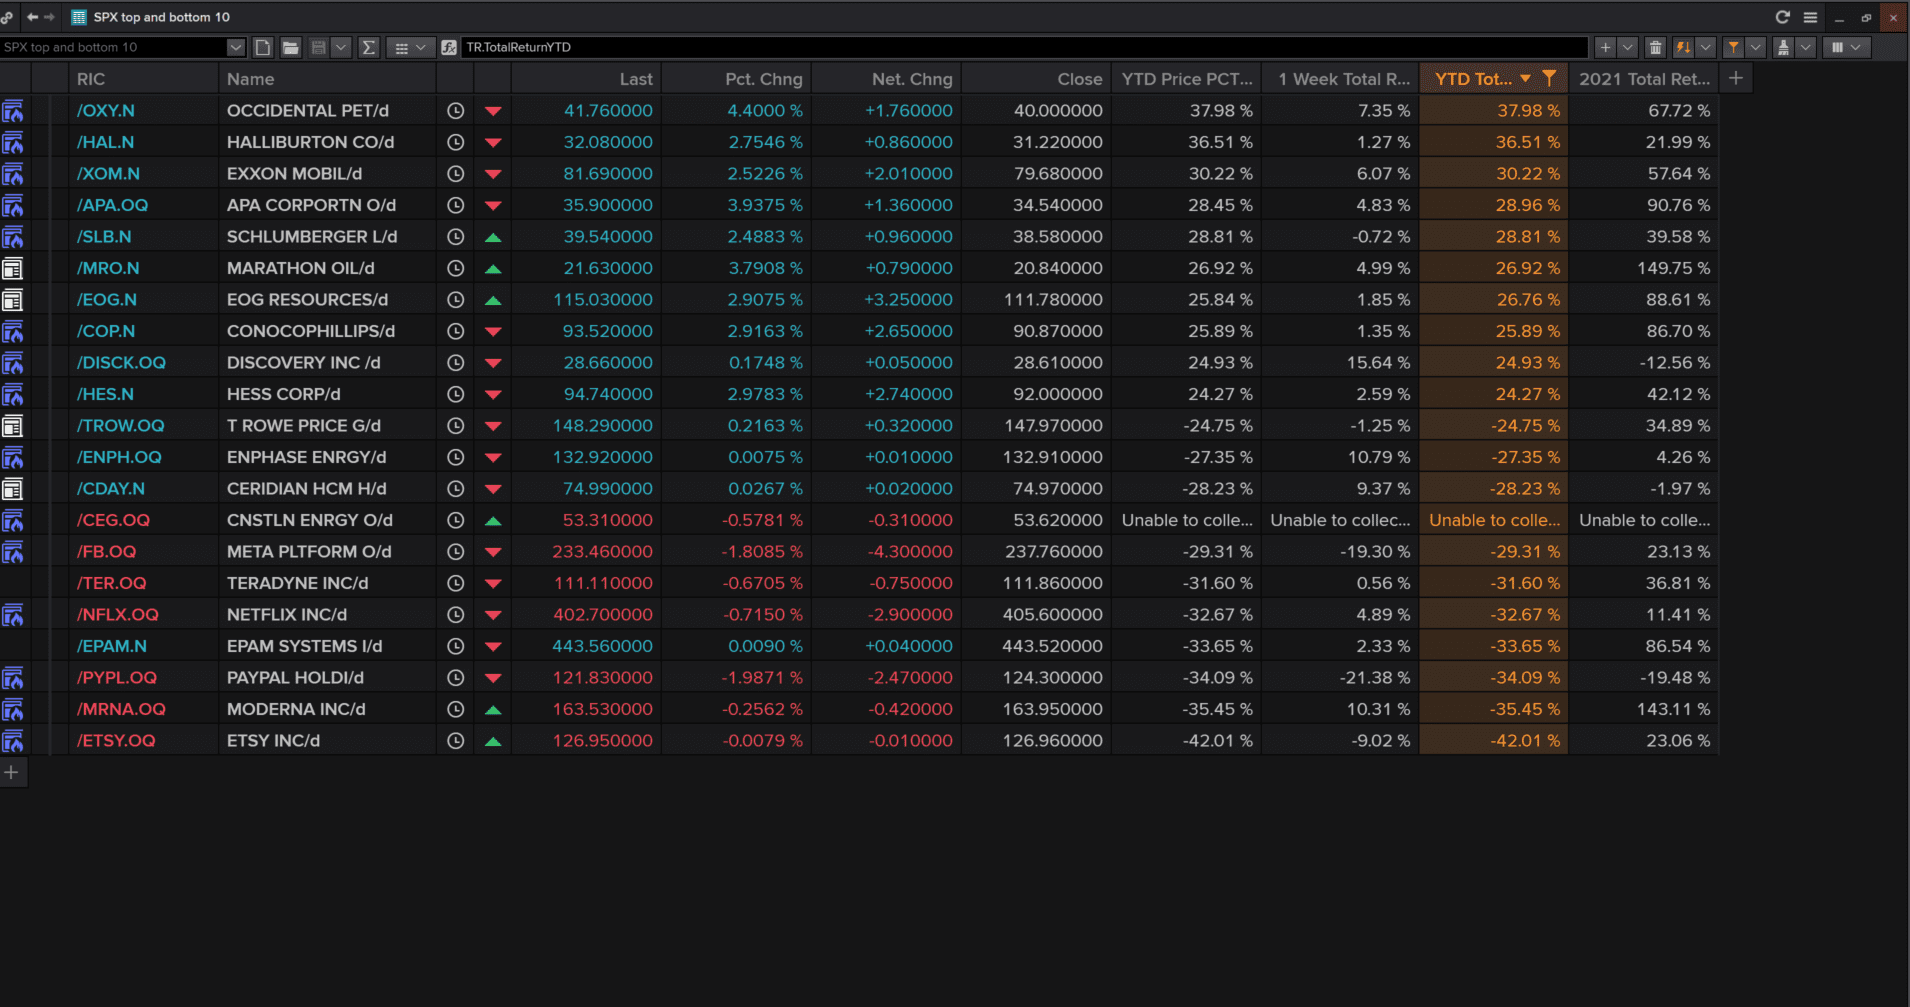Open the /NFLX.OQ instrument link
This screenshot has height=1007, width=1910.
click(118, 615)
